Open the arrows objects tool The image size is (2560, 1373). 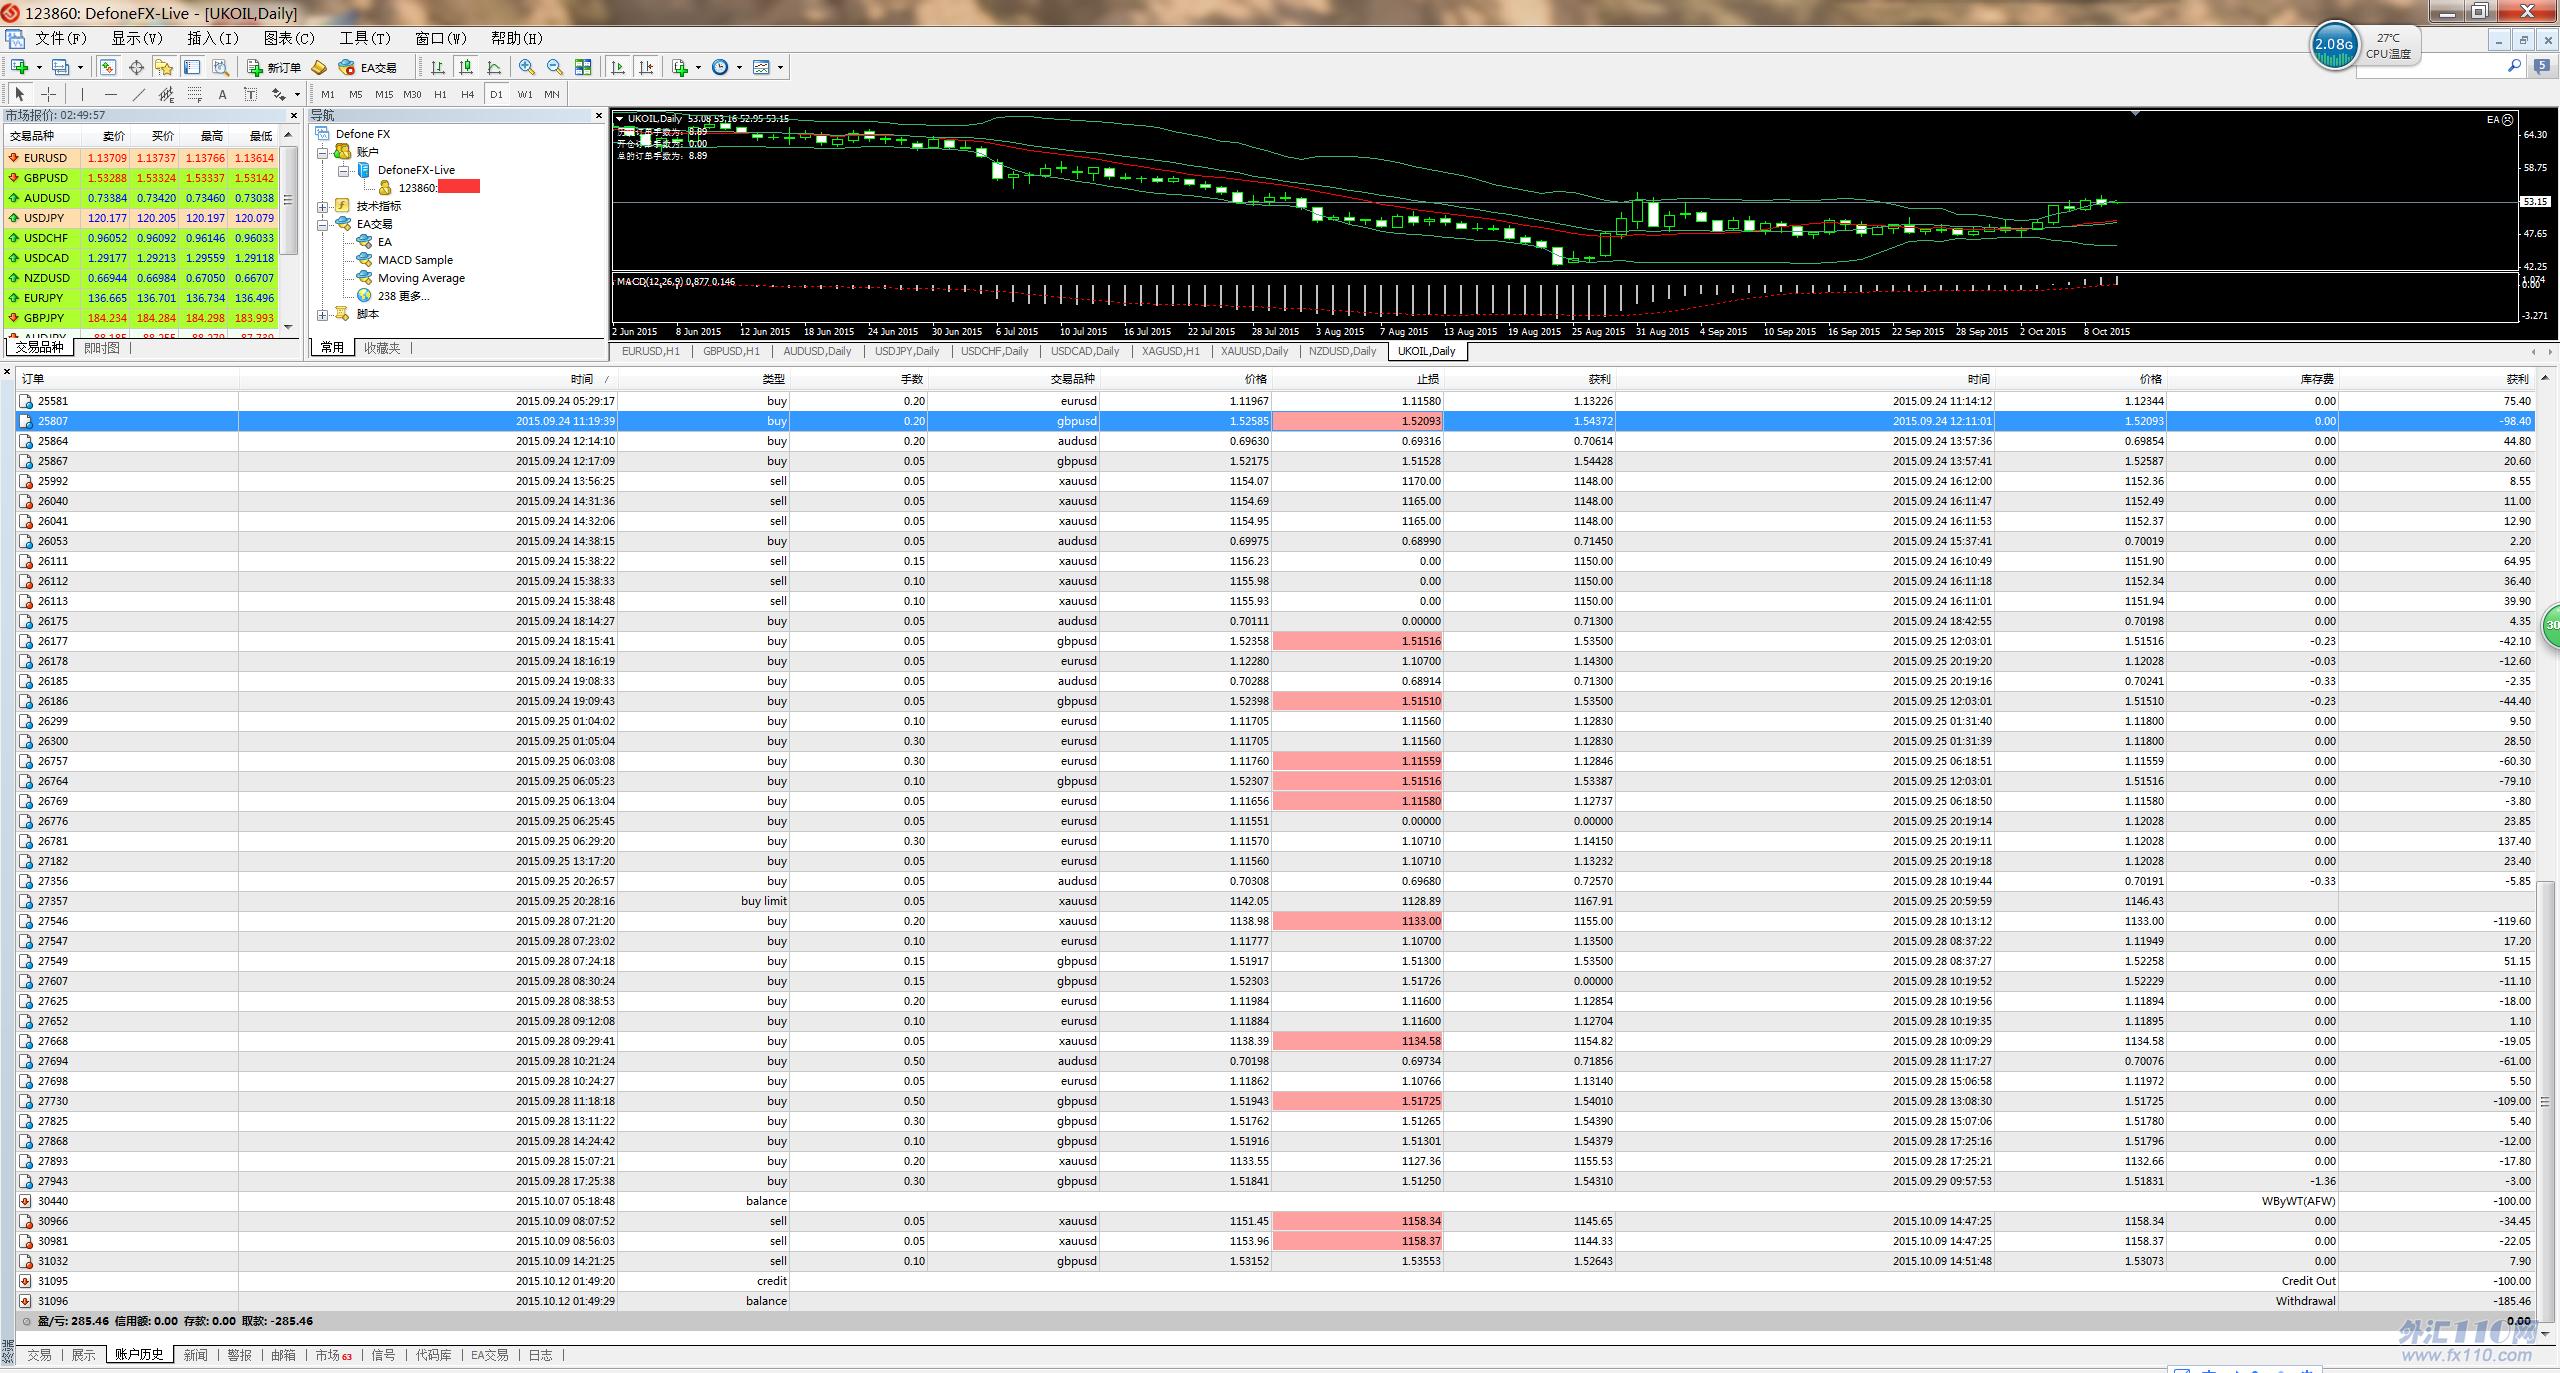(279, 94)
